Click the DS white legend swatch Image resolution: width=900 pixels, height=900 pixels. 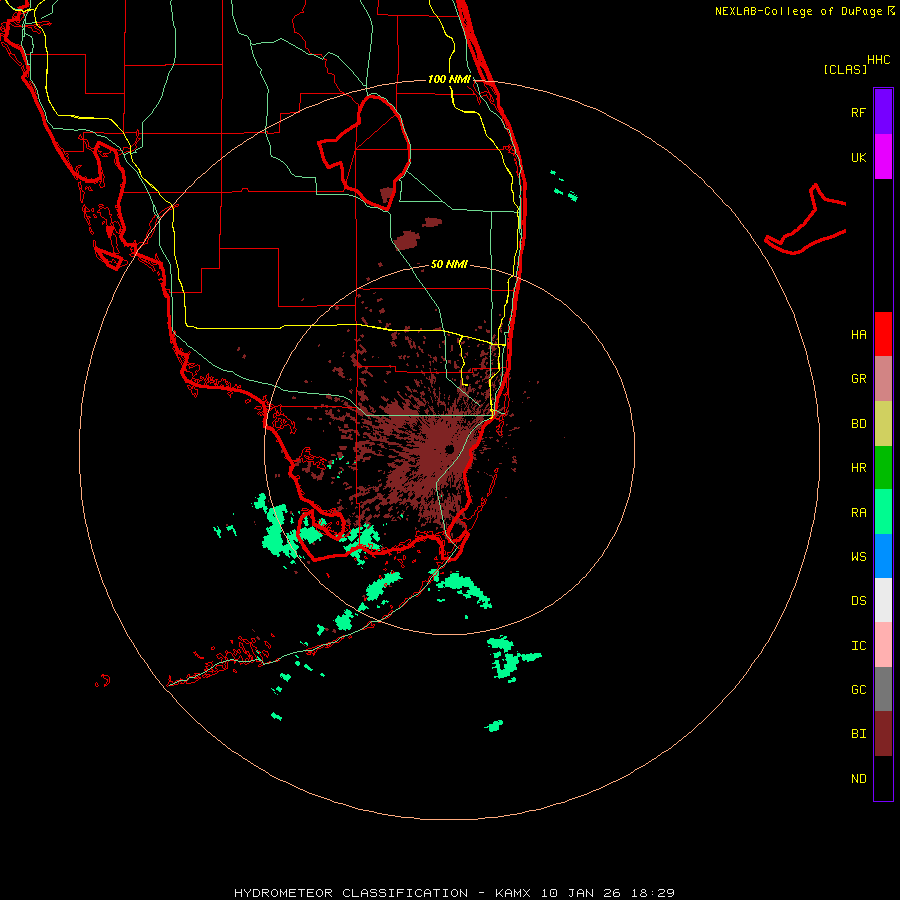[883, 600]
